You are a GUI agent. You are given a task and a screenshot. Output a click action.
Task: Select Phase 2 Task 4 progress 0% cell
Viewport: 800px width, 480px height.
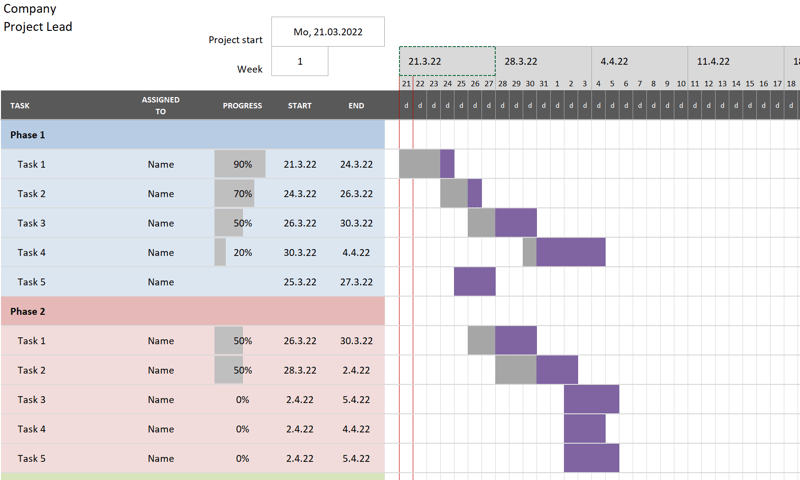click(242, 429)
